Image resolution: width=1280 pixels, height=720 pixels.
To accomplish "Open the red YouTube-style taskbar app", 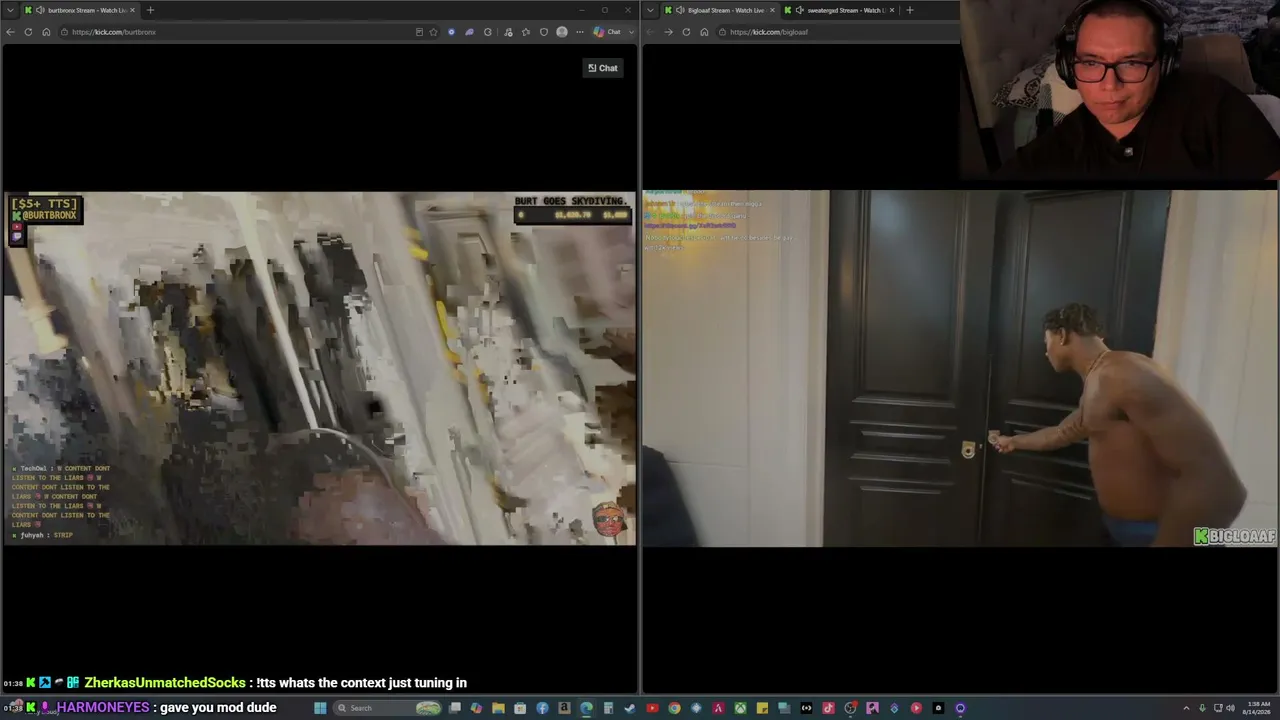I will click(652, 708).
